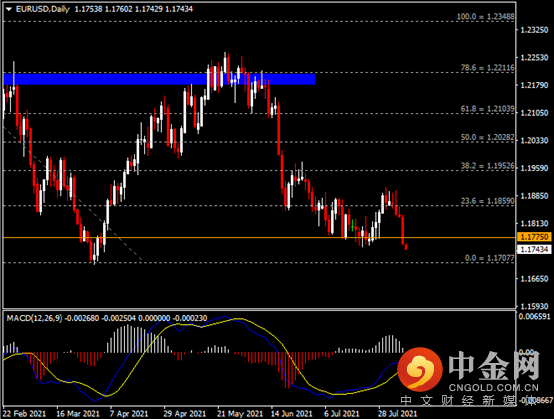This screenshot has height=419, width=554.
Task: Click the 21 May 2021 date marker
Action: point(240,413)
